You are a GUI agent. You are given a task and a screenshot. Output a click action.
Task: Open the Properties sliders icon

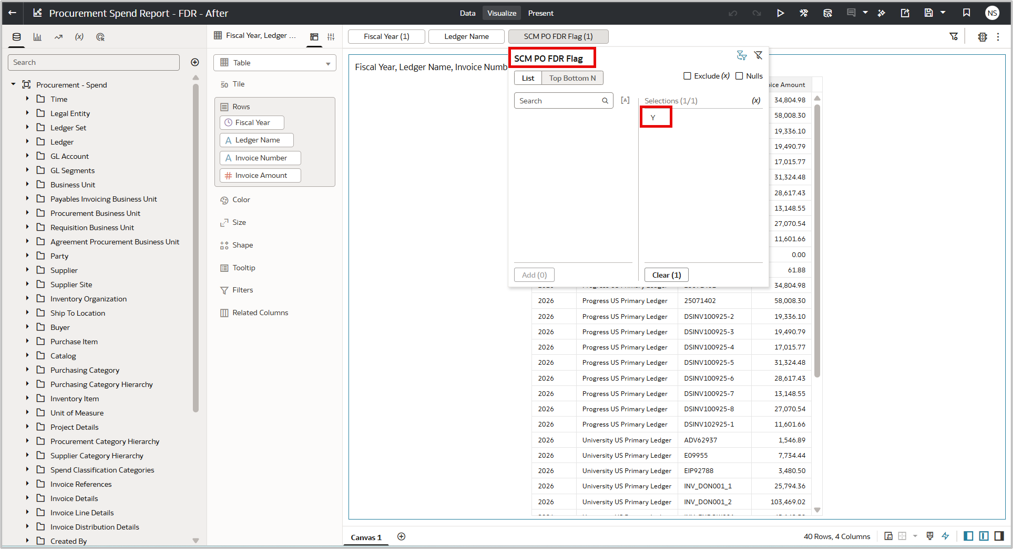(x=331, y=37)
